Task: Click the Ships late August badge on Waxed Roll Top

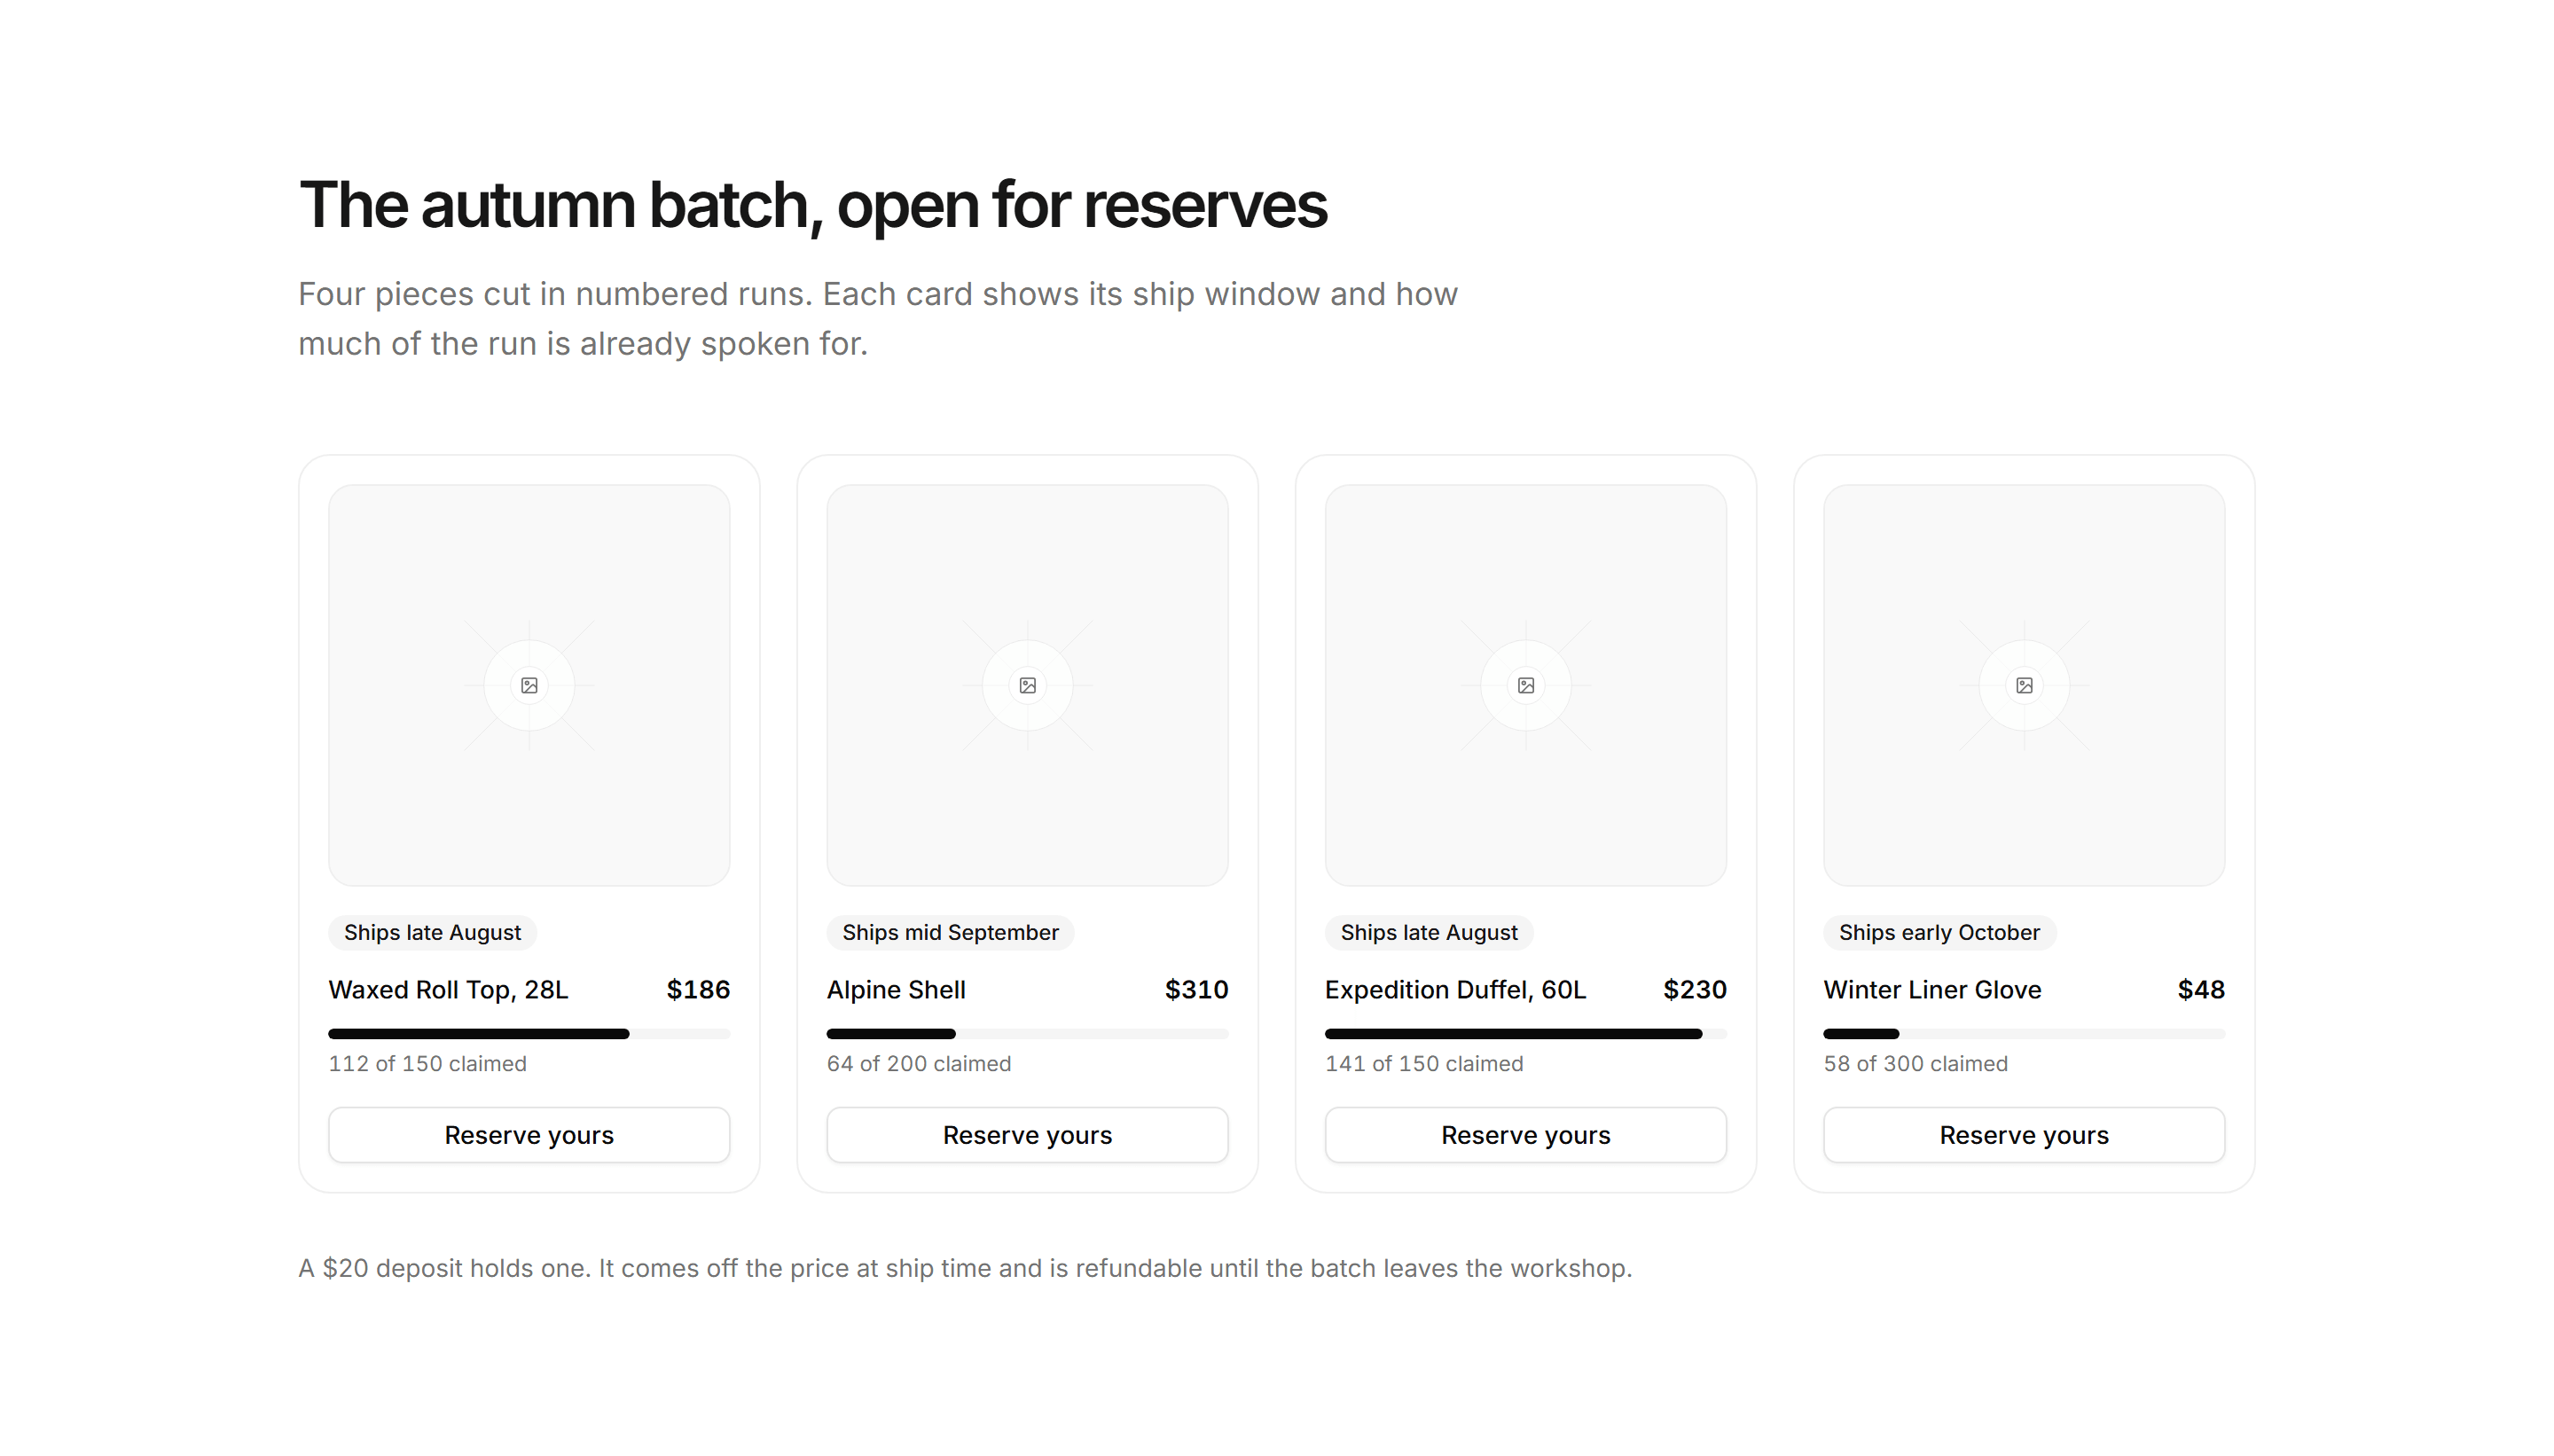Action: [x=432, y=932]
